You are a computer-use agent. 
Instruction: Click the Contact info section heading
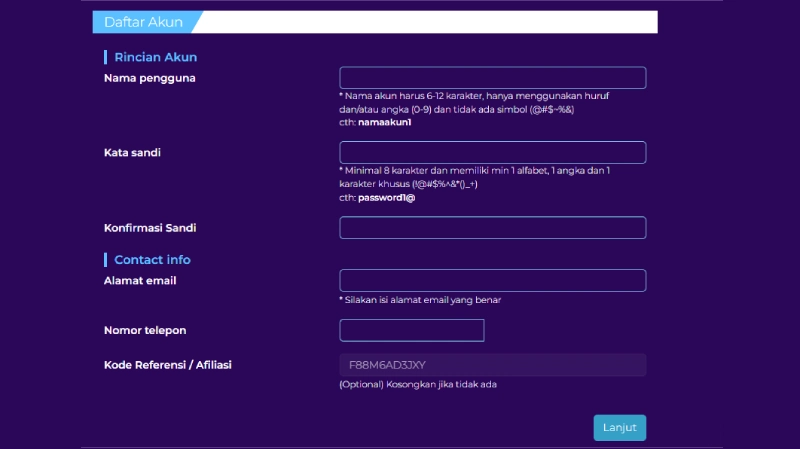point(152,260)
